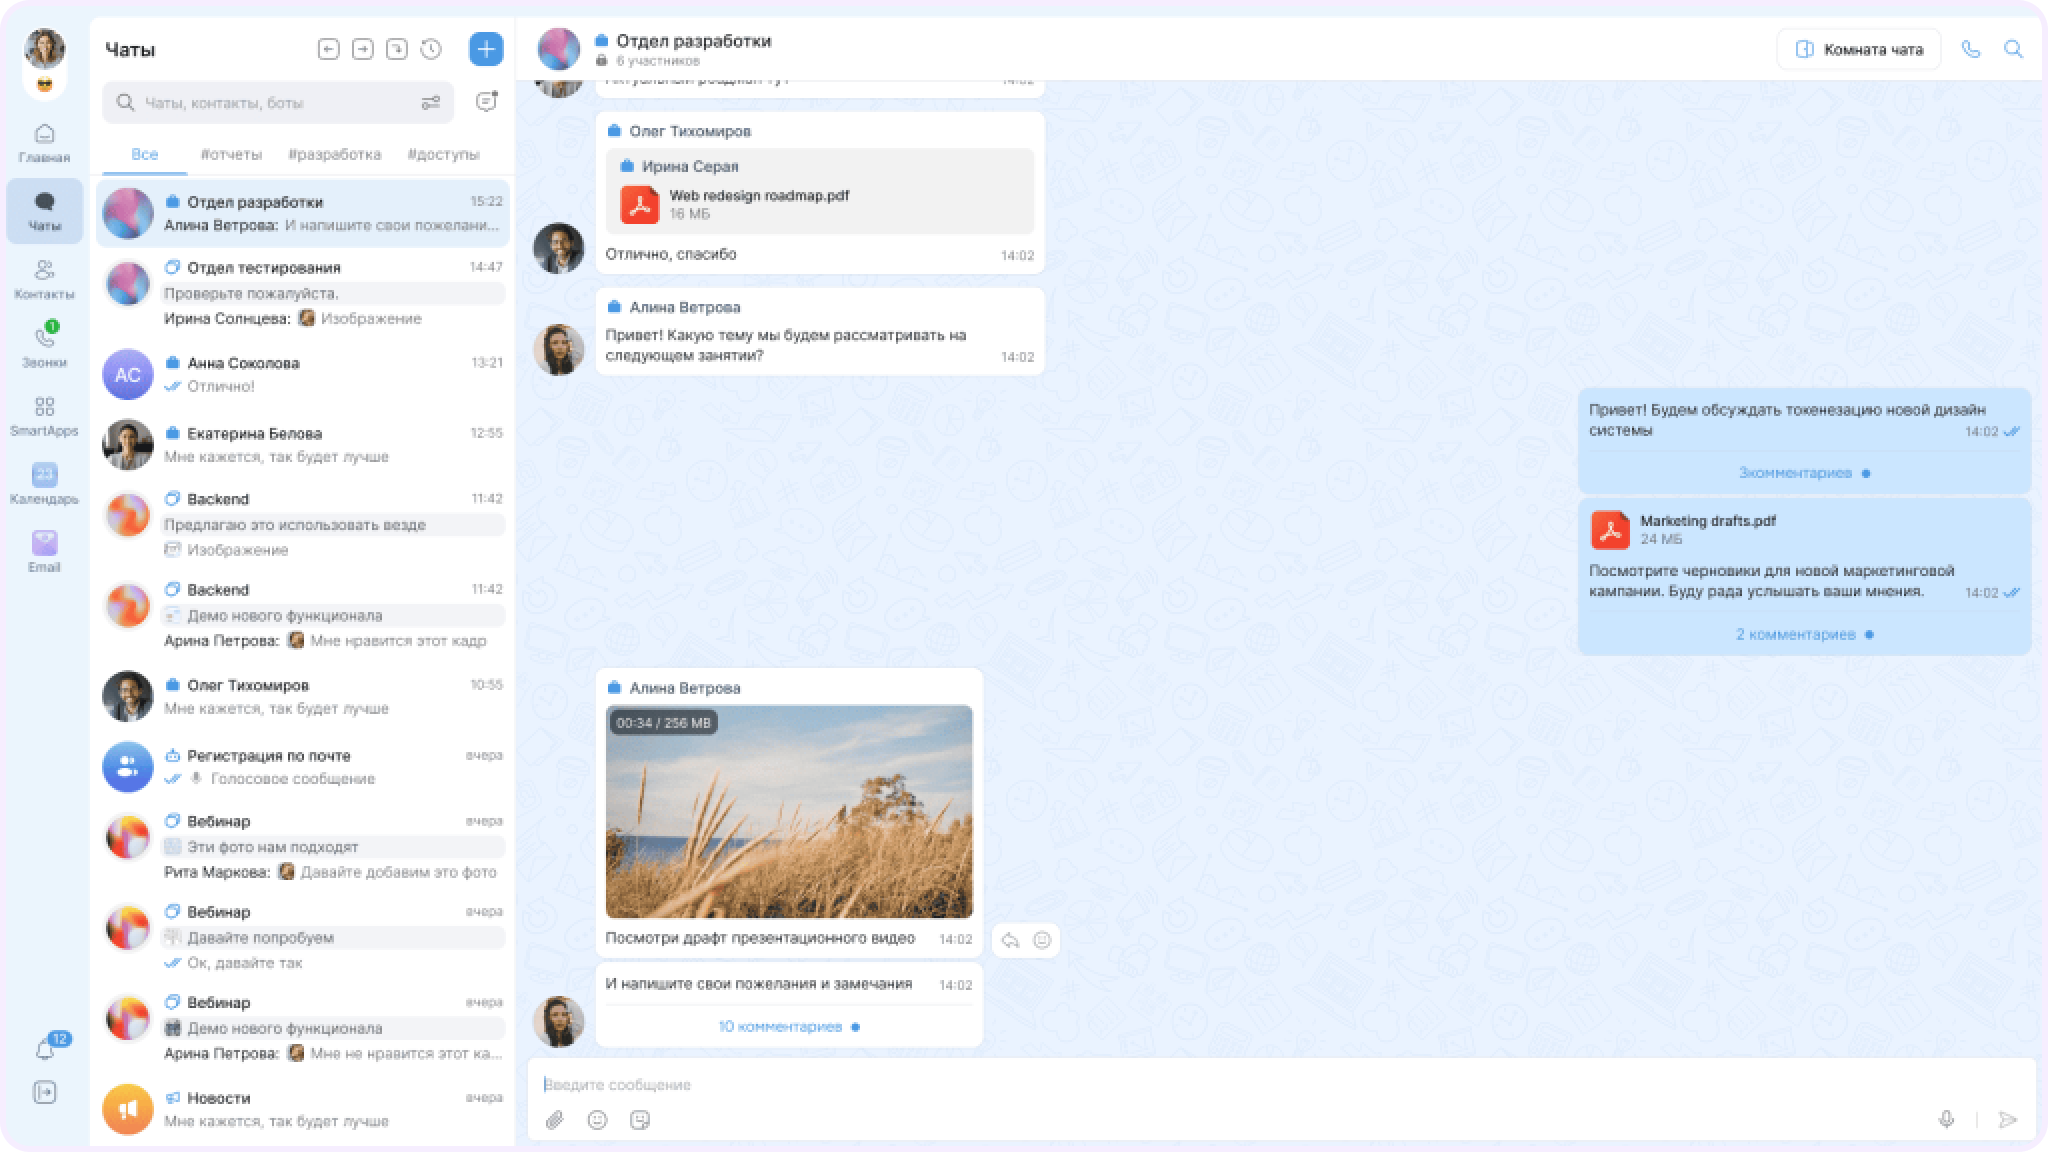Image resolution: width=2048 pixels, height=1152 pixels.
Task: Open the Календарь sidebar icon
Action: (44, 483)
